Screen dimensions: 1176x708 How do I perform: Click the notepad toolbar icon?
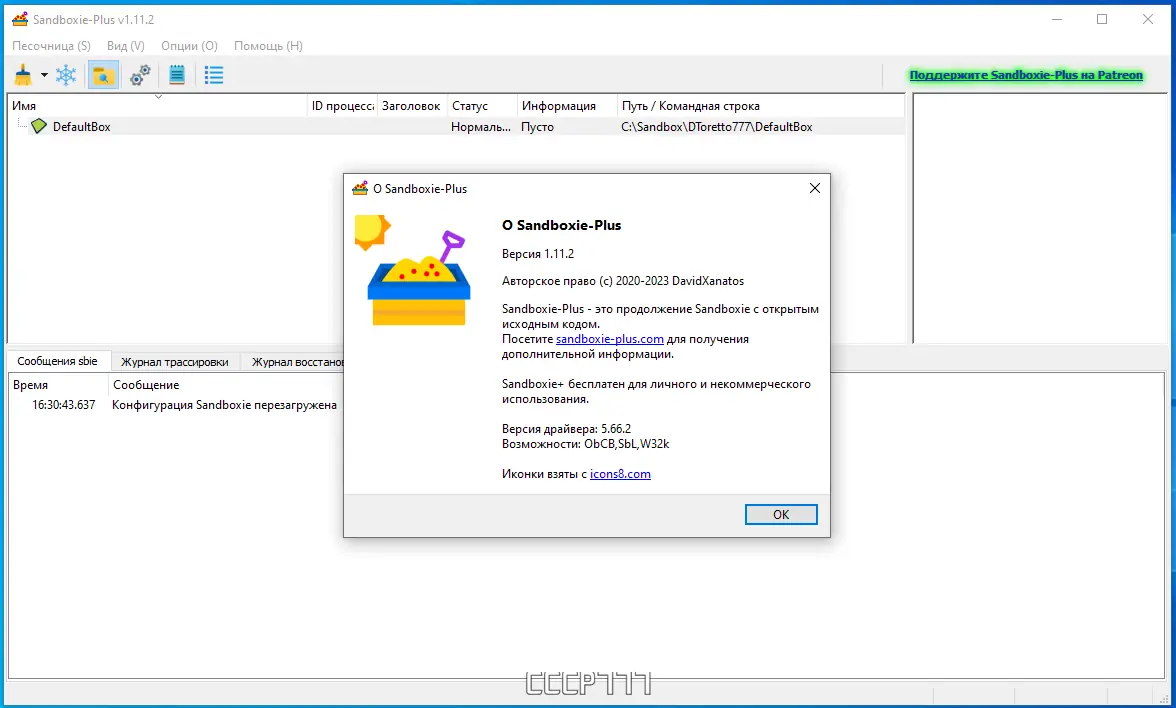point(177,75)
